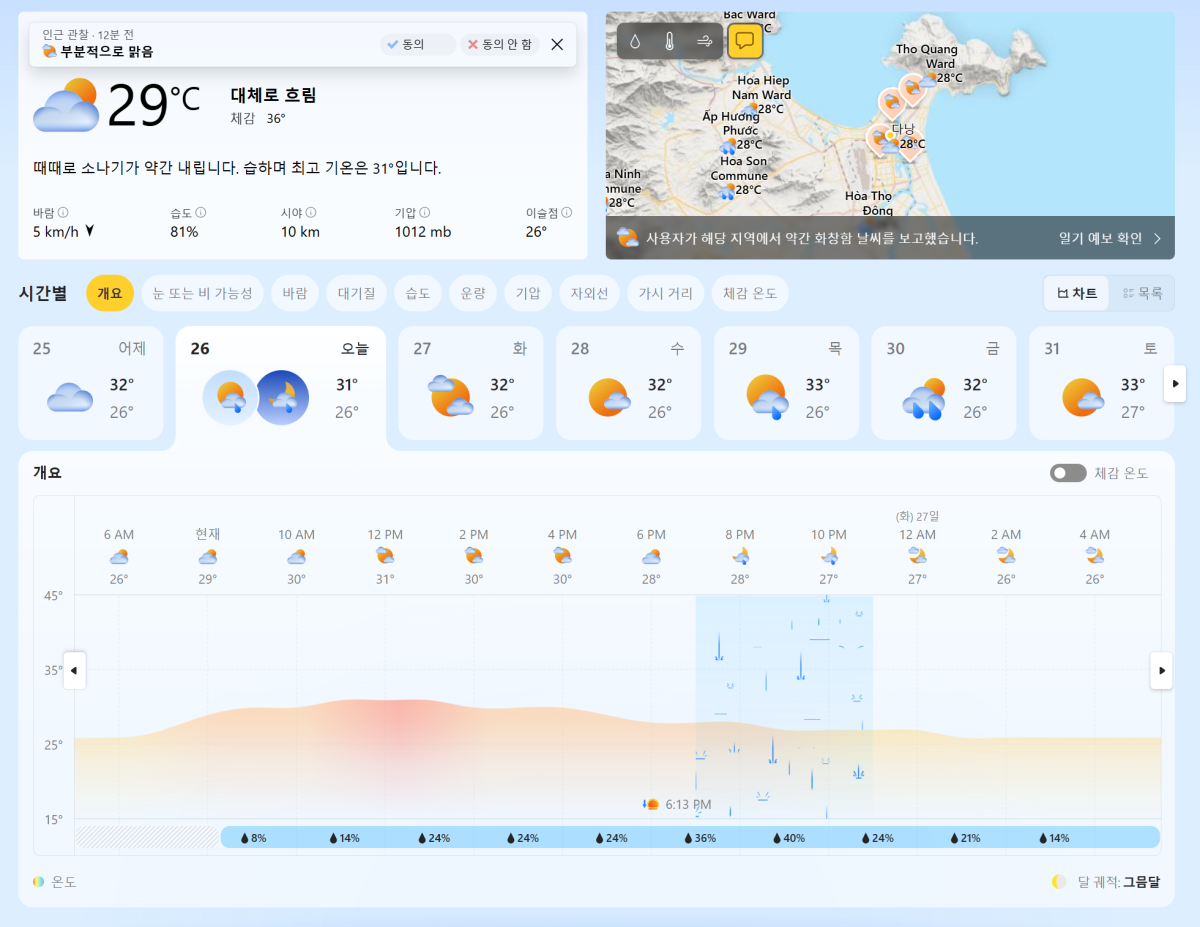Click the Áp Hương Phước map marker

(728, 145)
